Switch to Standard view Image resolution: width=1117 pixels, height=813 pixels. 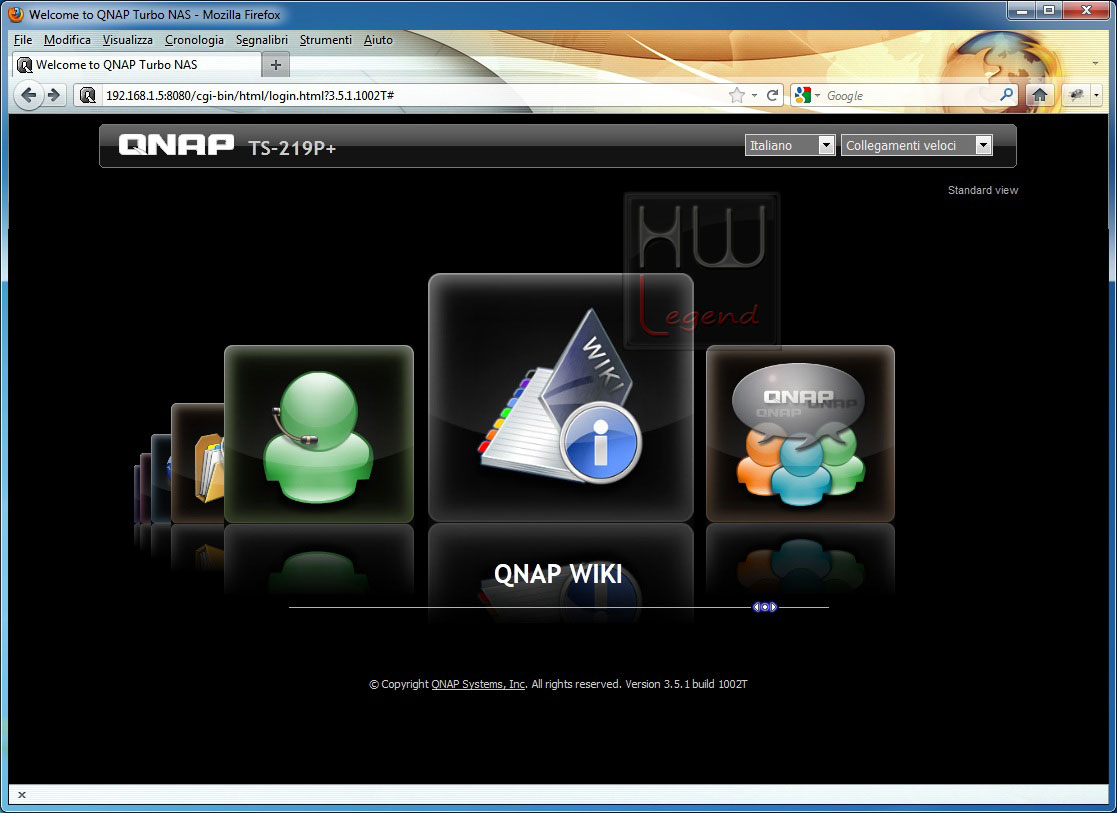tap(982, 190)
